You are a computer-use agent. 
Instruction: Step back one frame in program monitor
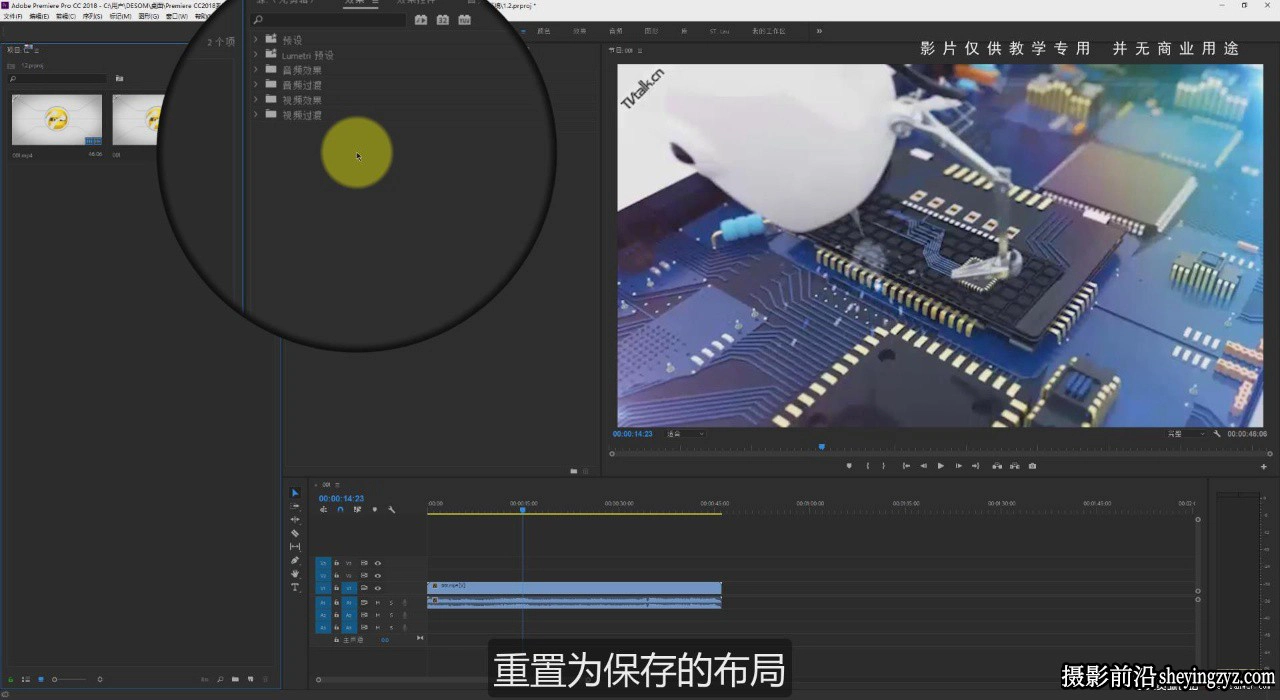coord(924,466)
